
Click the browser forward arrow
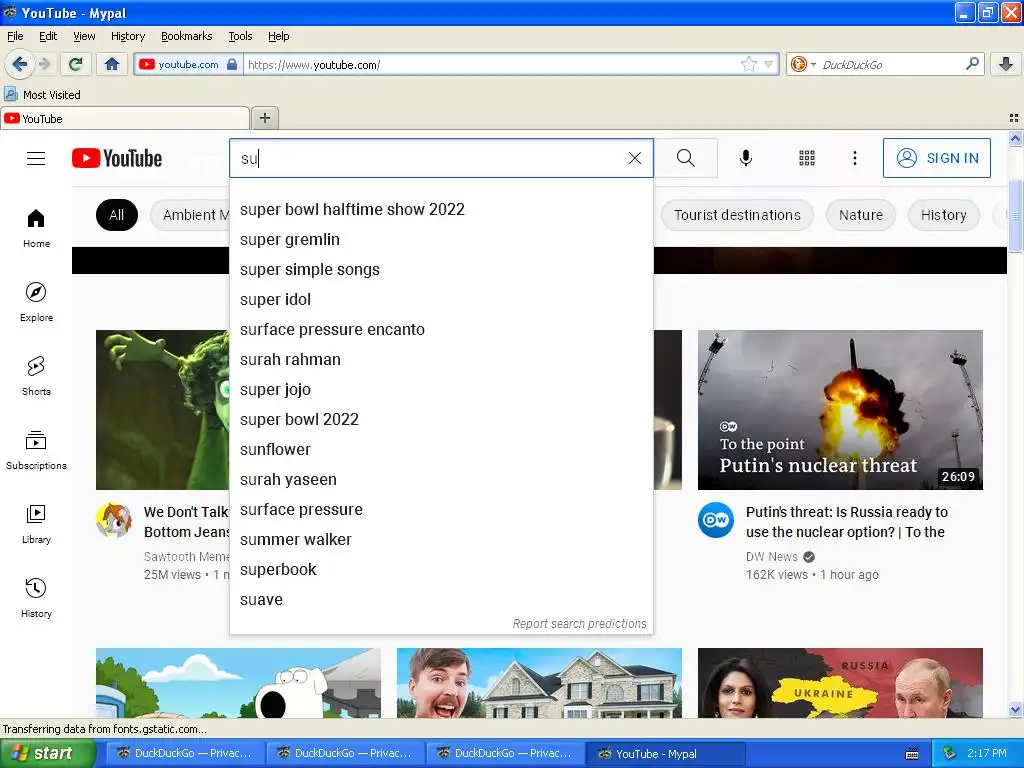(44, 64)
